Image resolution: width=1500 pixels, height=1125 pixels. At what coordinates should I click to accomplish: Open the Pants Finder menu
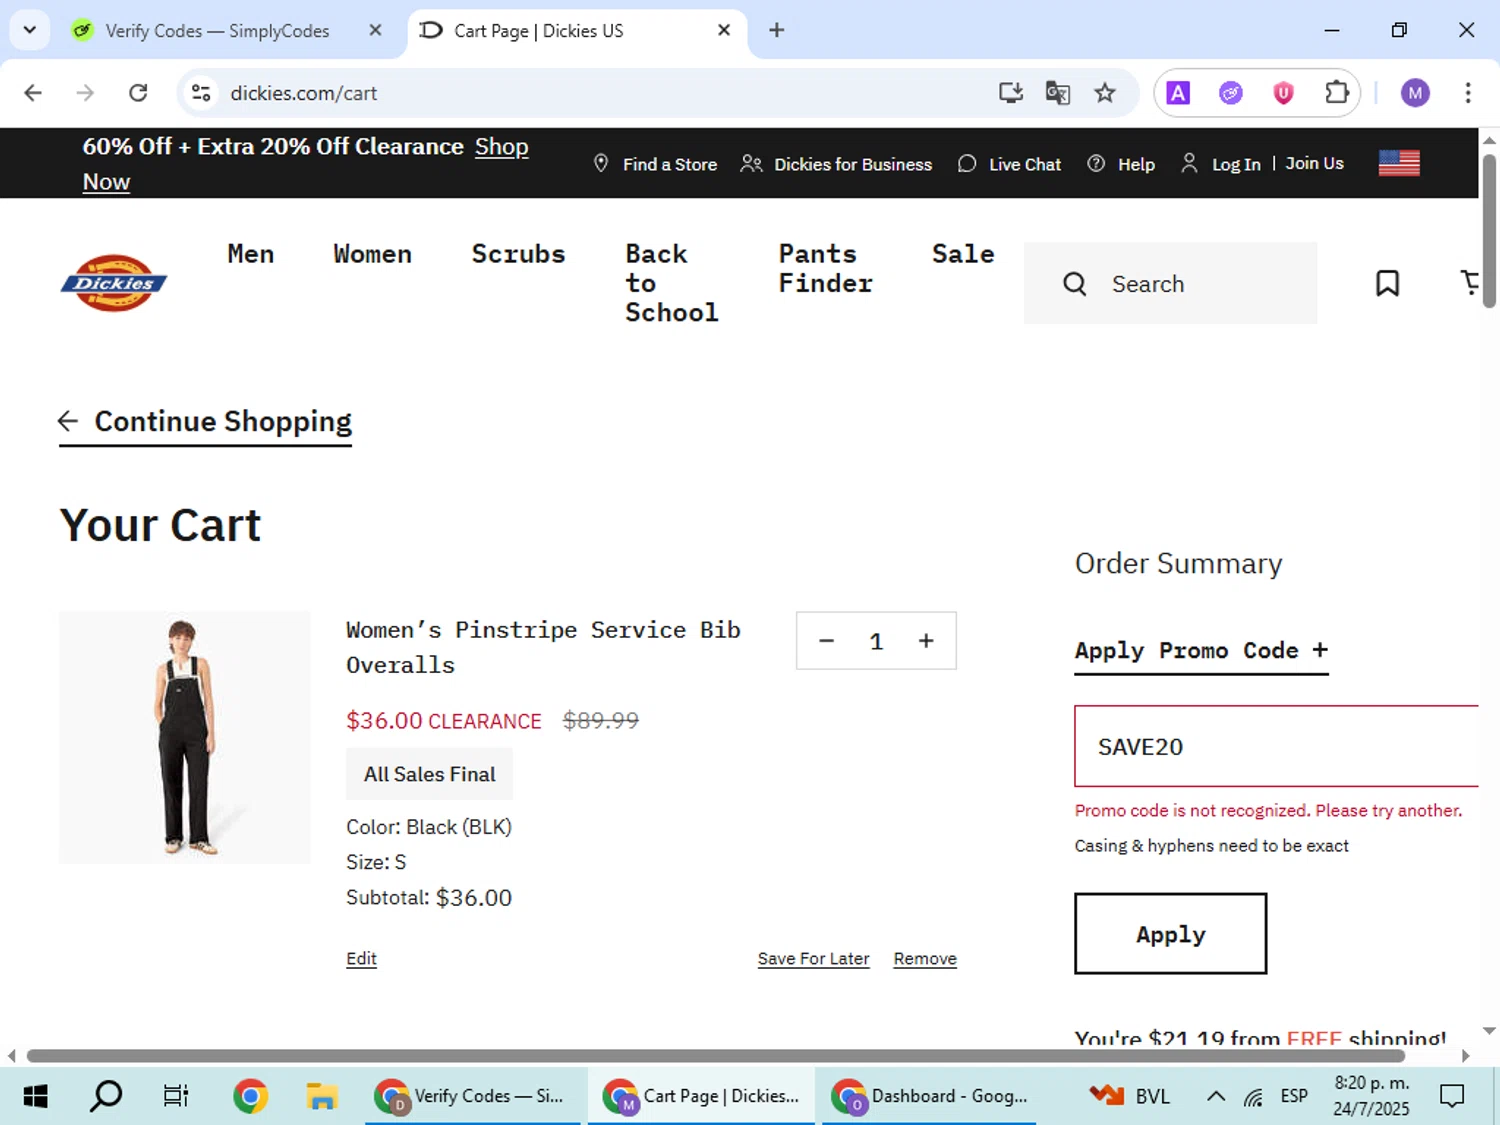pyautogui.click(x=825, y=268)
